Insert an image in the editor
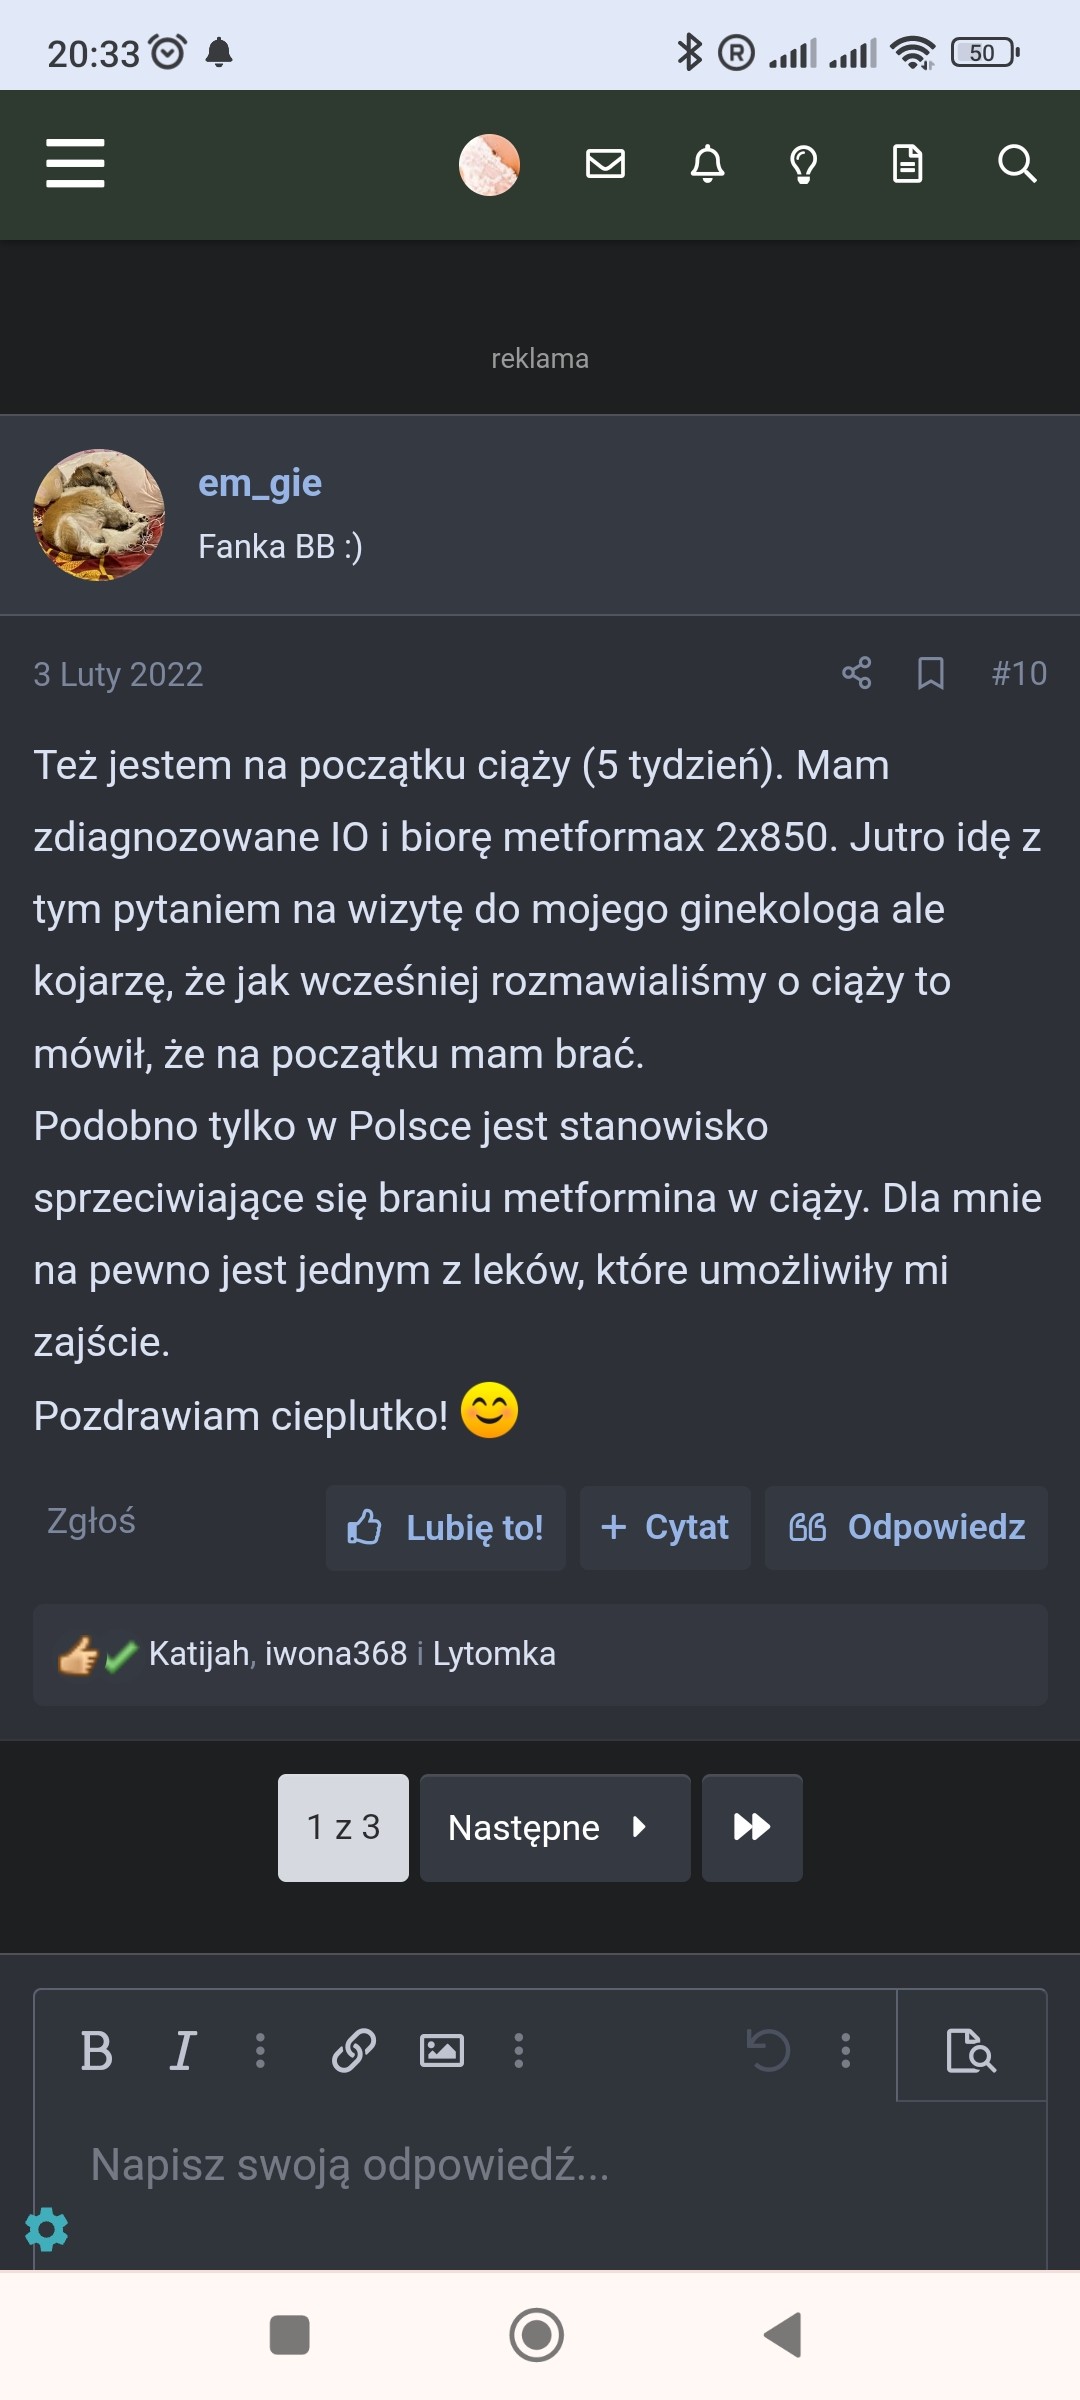This screenshot has height=2400, width=1080. [441, 2051]
